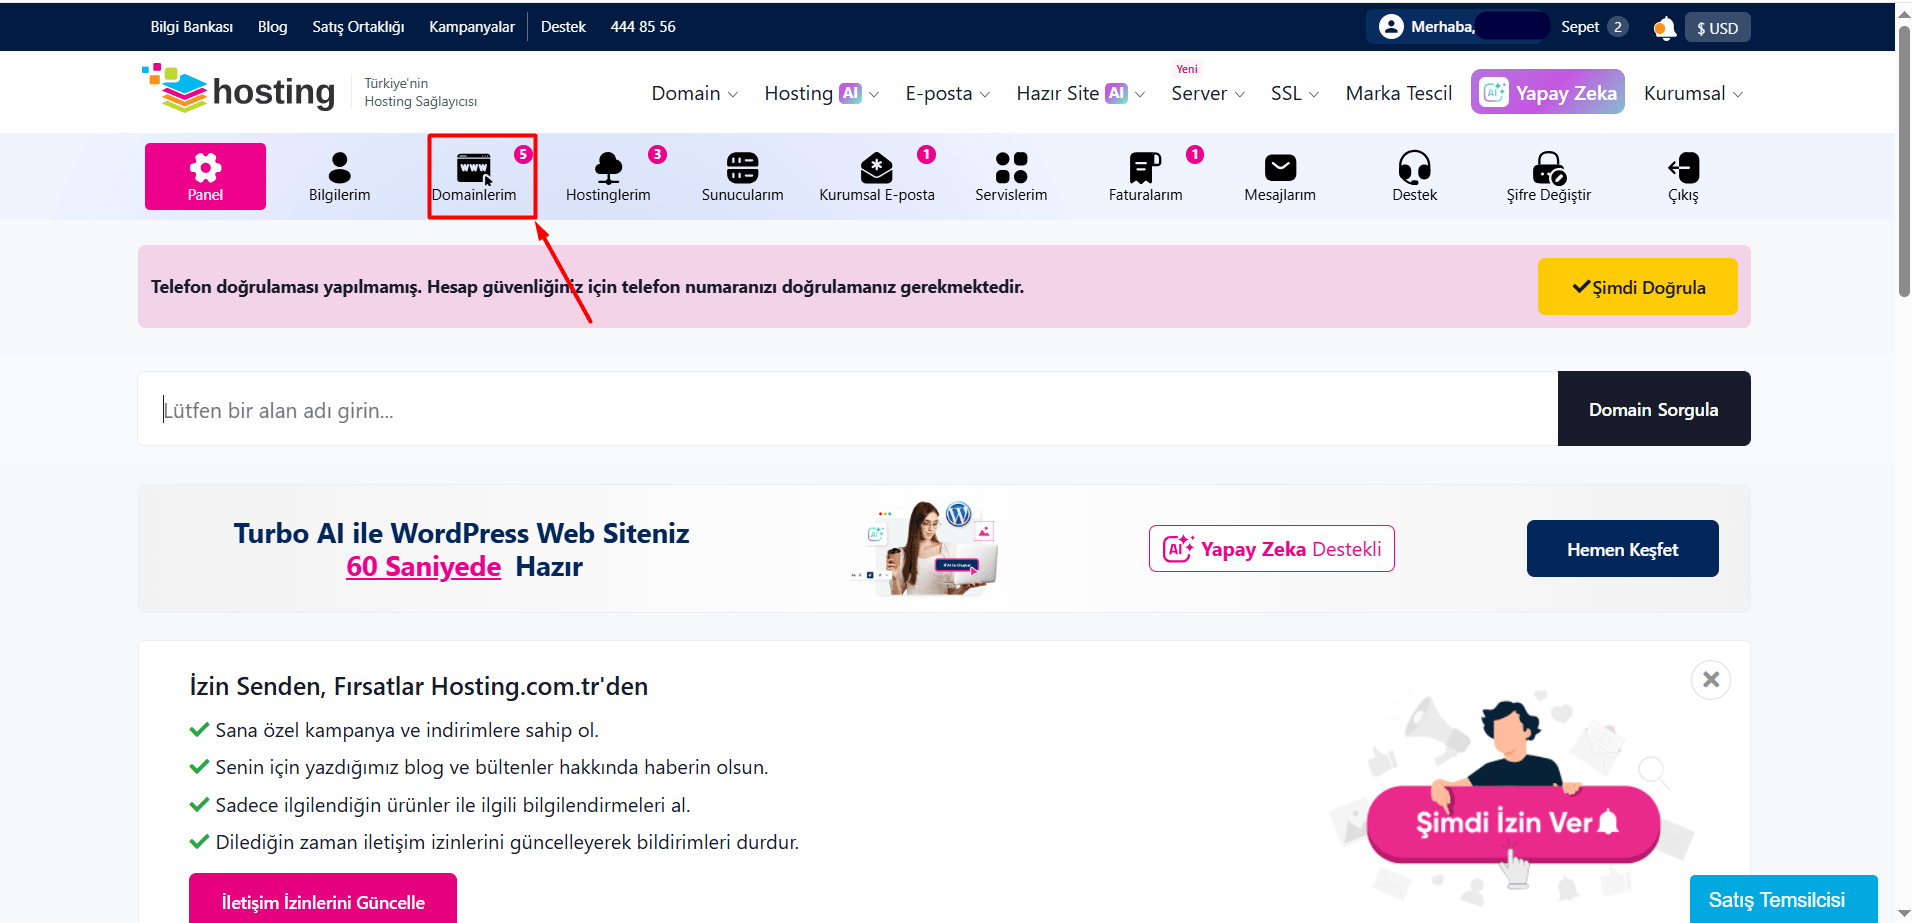Expand the Domain menu
Screen dimensions: 1912x923
click(x=695, y=93)
